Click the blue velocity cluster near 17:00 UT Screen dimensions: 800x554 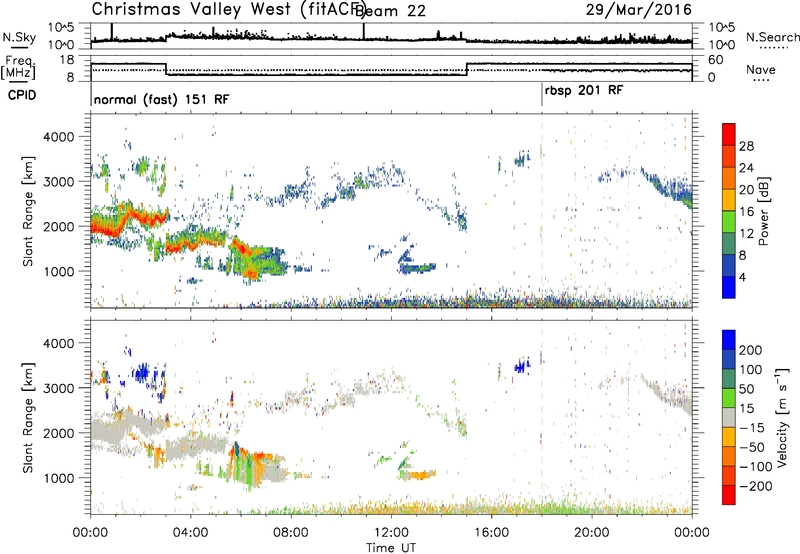[x=521, y=366]
